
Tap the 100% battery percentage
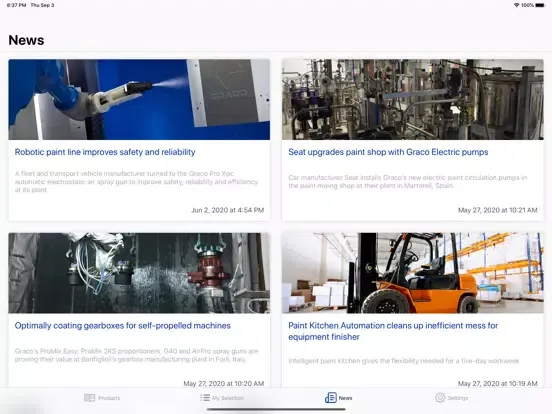pyautogui.click(x=527, y=5)
